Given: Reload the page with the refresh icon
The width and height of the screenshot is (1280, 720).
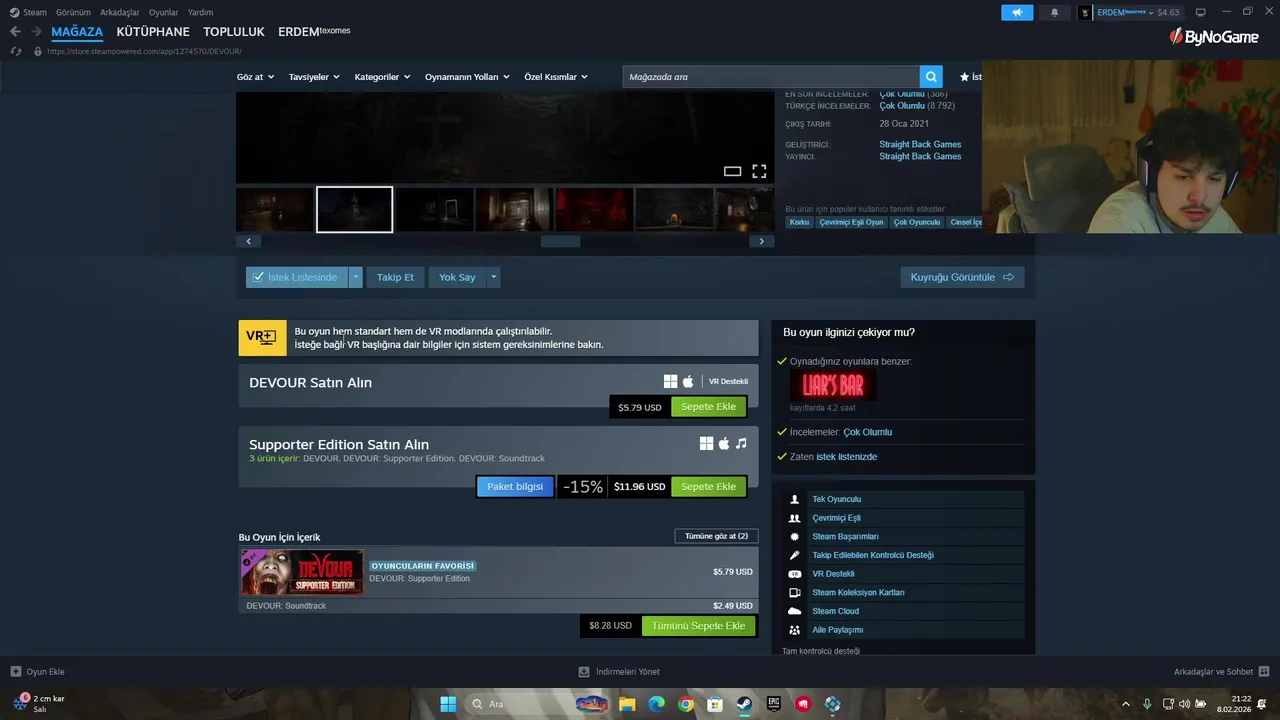Looking at the screenshot, I should click(15, 51).
